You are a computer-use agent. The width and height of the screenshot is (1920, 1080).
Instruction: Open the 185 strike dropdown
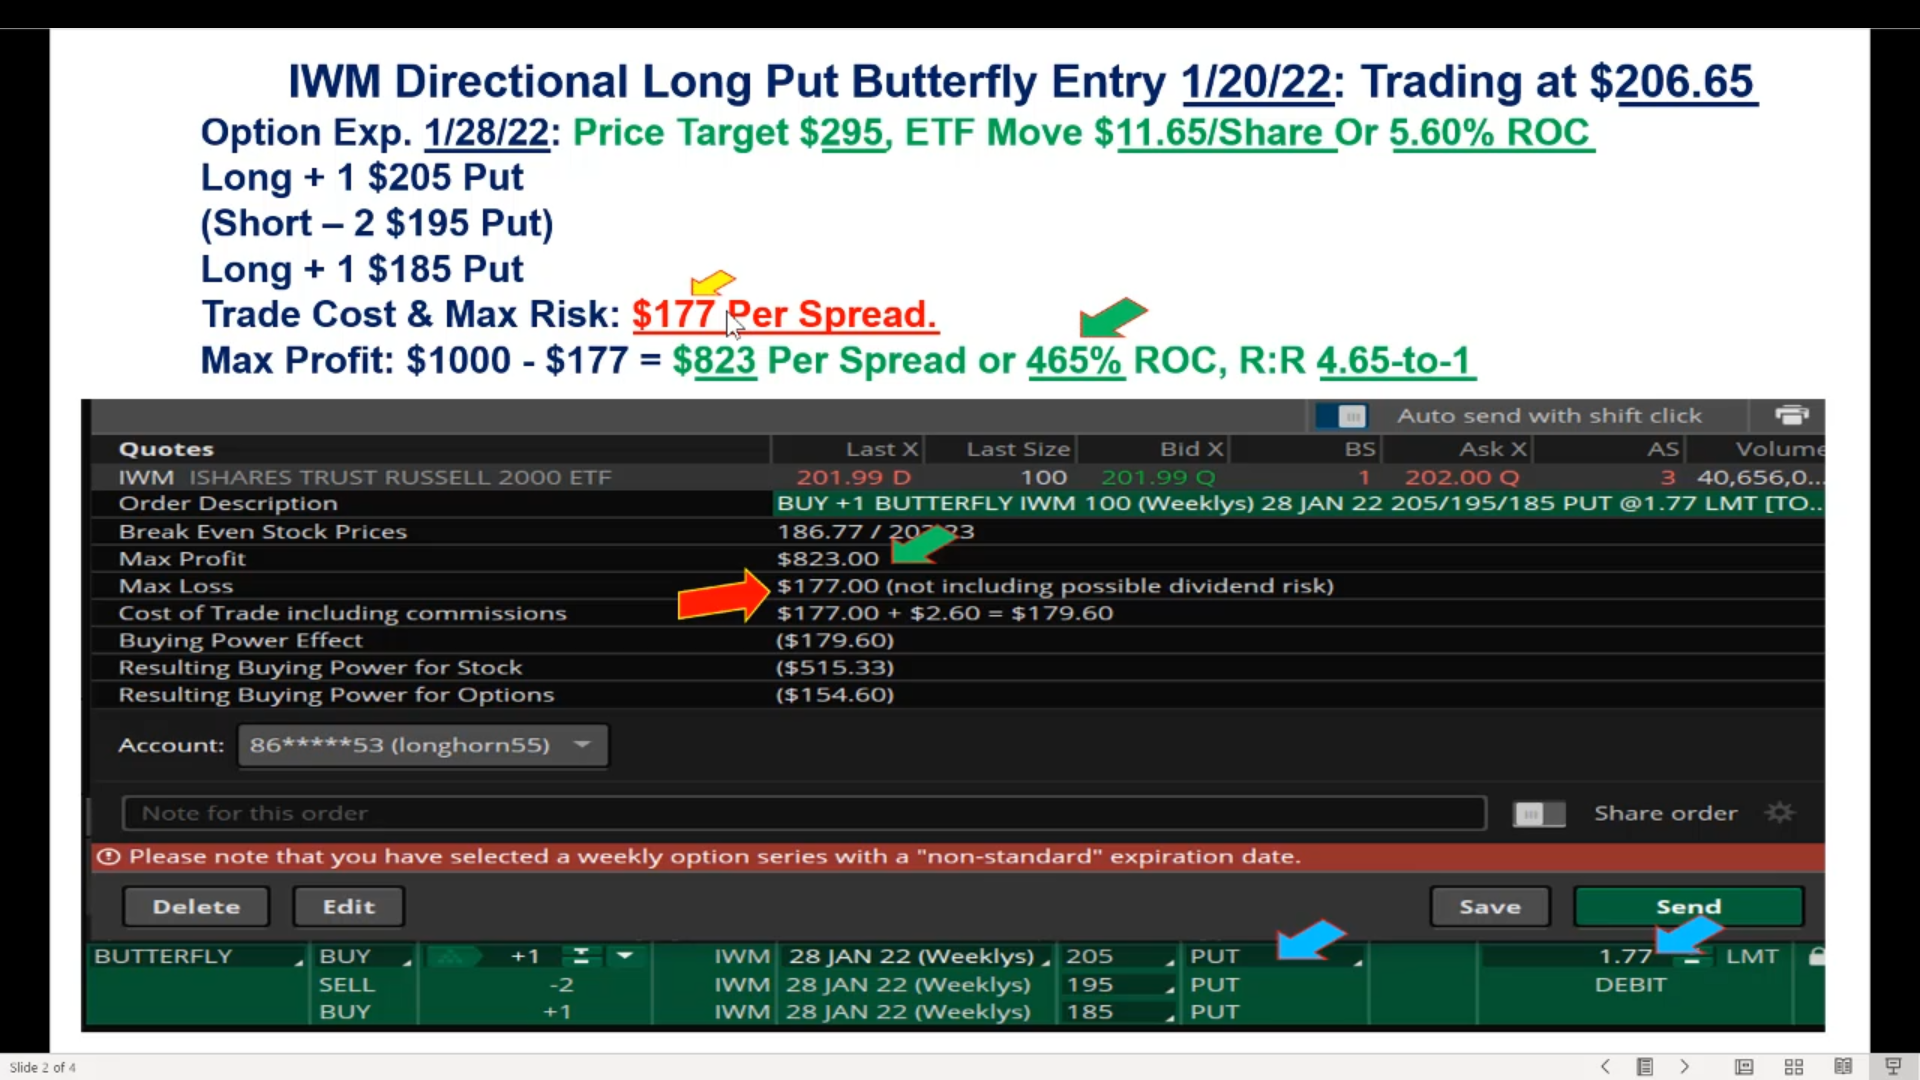(1118, 1012)
